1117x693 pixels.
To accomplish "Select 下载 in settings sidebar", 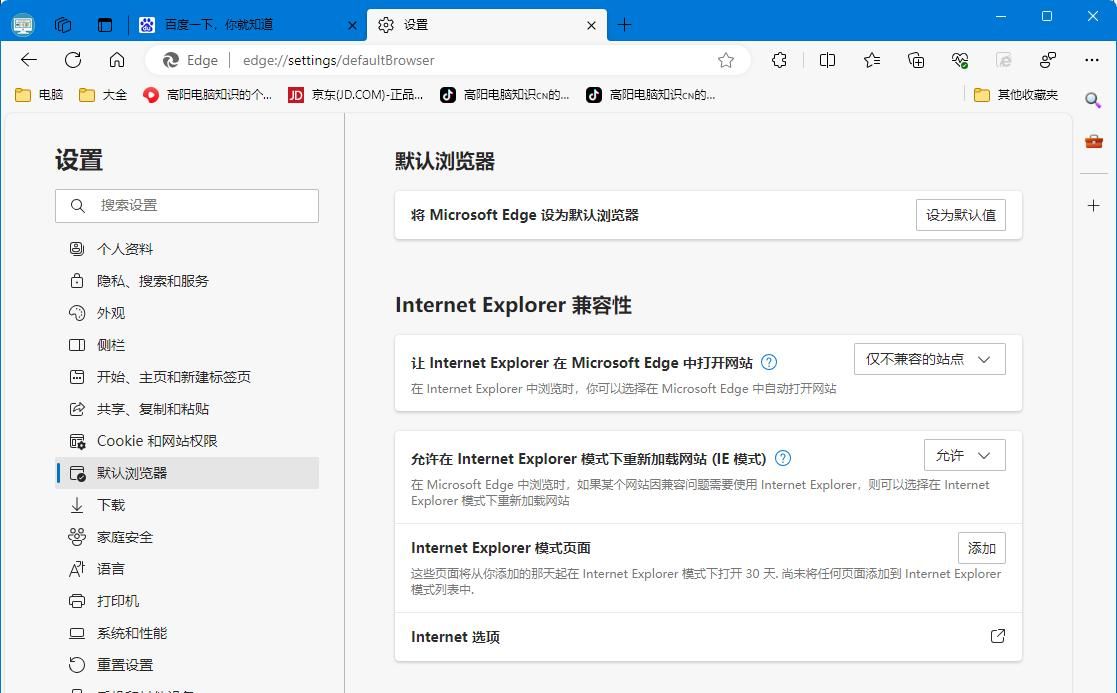I will [112, 504].
